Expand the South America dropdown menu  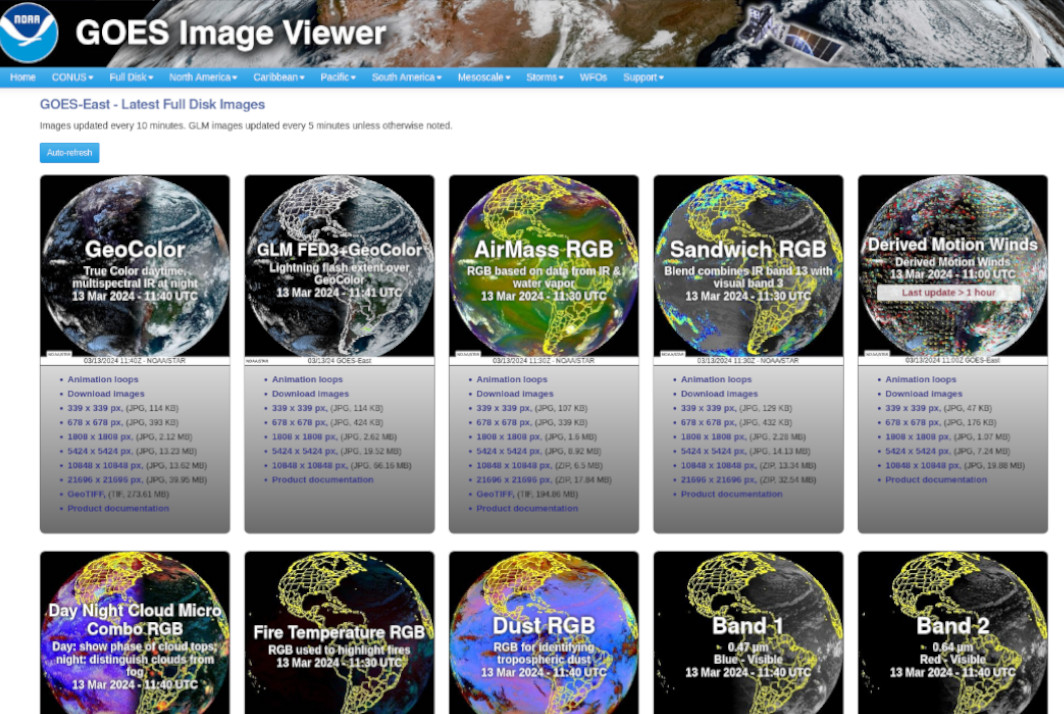click(x=406, y=77)
